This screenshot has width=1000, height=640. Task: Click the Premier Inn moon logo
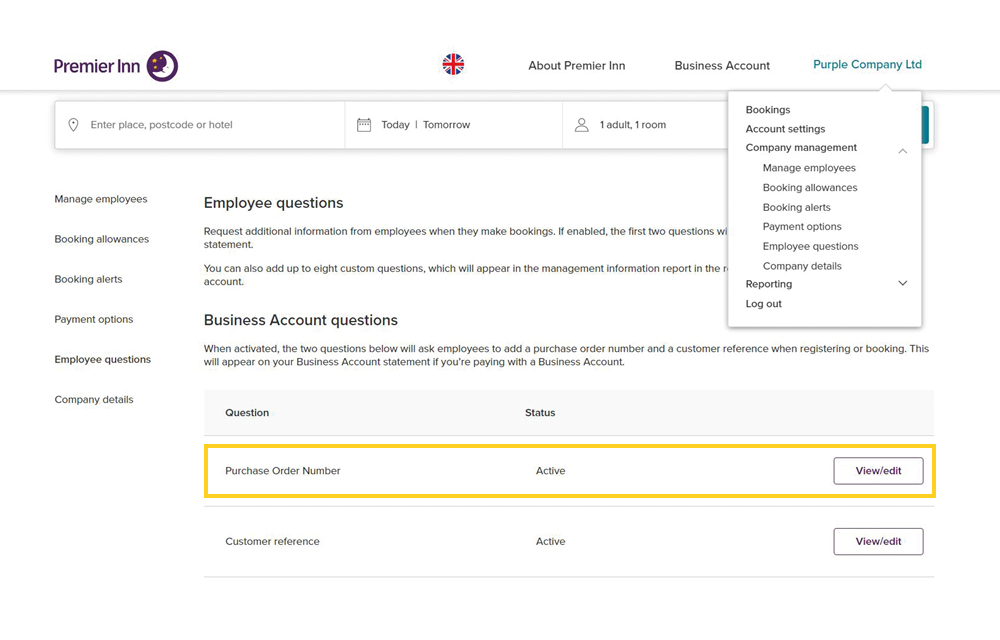[x=163, y=66]
